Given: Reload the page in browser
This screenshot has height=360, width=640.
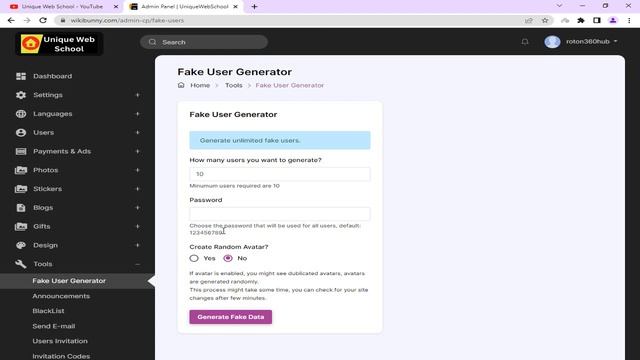Looking at the screenshot, I should pyautogui.click(x=43, y=20).
